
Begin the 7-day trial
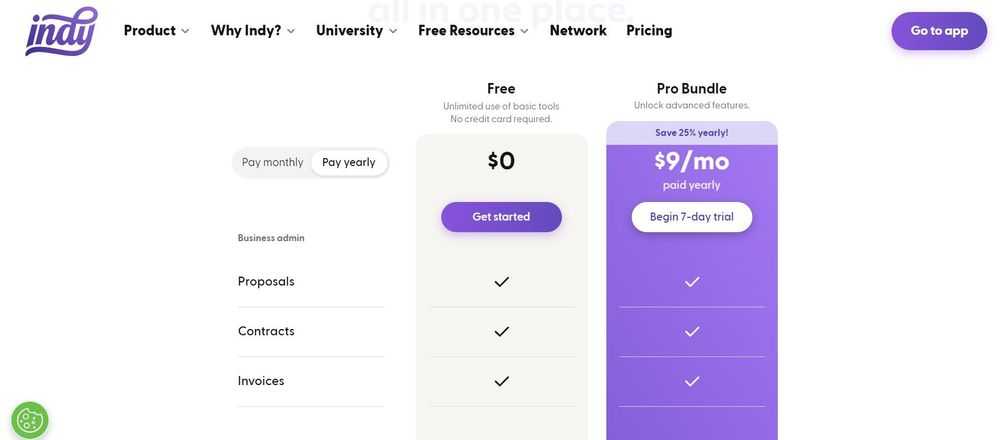[692, 217]
